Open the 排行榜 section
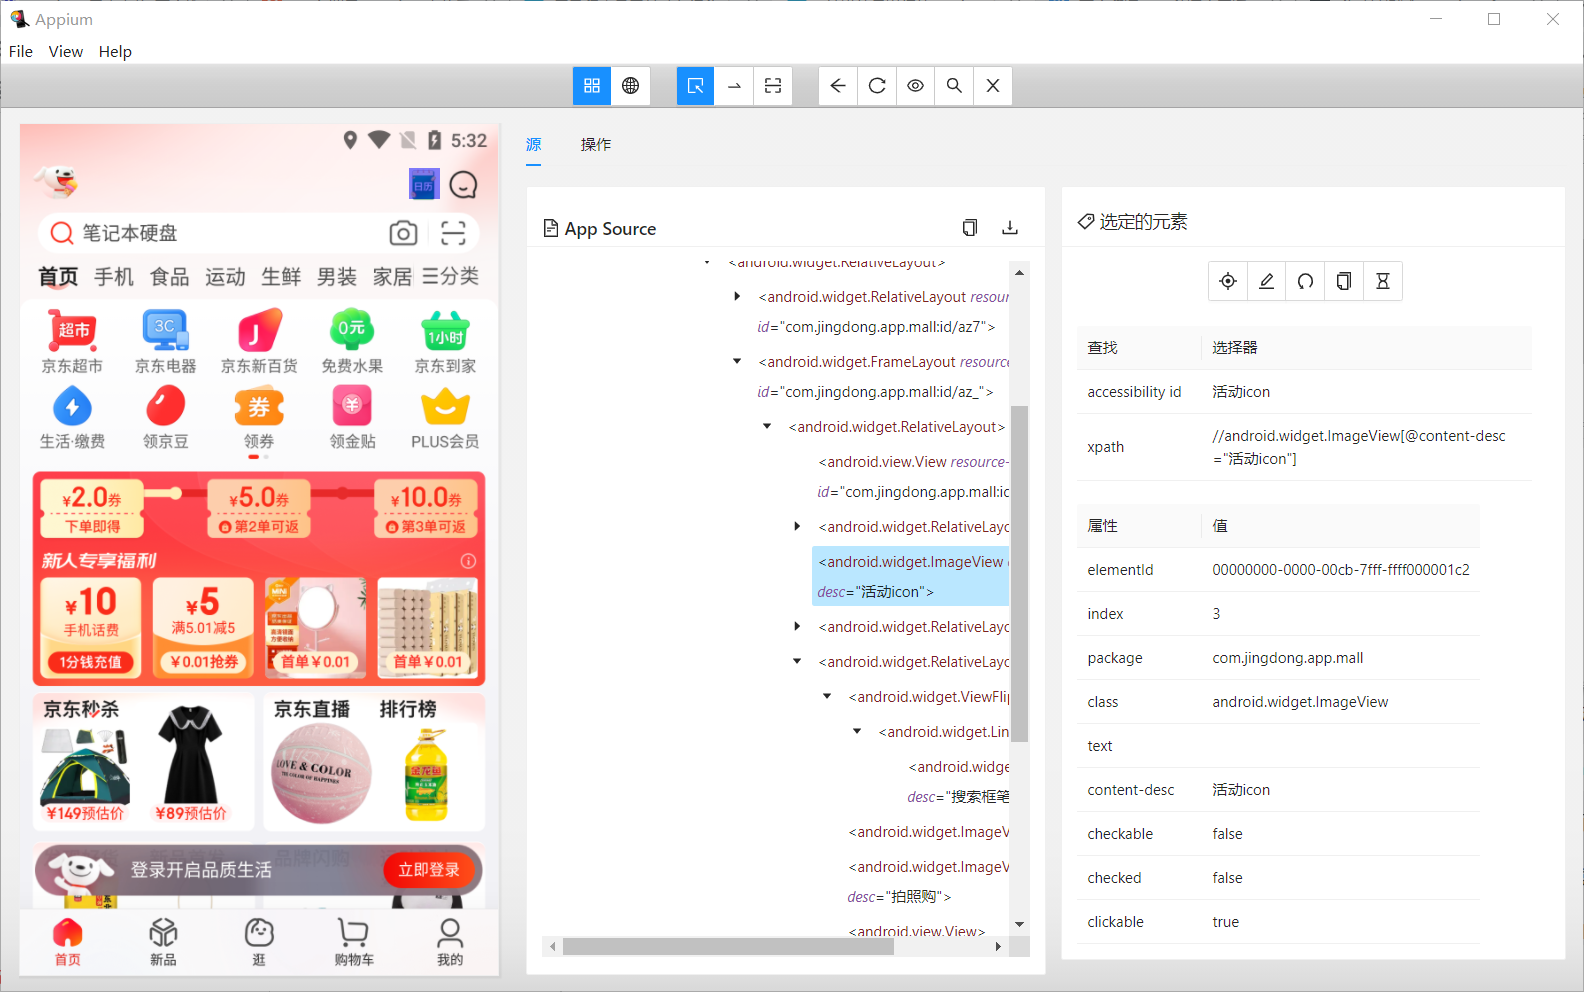The height and width of the screenshot is (992, 1584). tap(408, 709)
